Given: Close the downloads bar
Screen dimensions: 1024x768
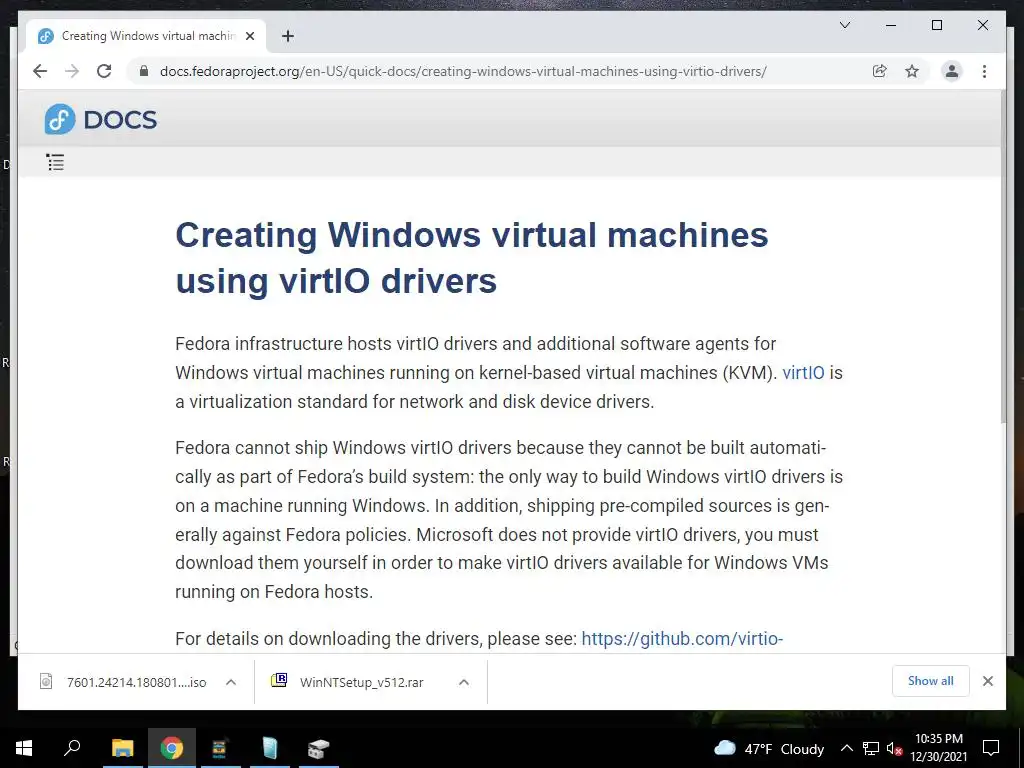Looking at the screenshot, I should click(x=987, y=681).
